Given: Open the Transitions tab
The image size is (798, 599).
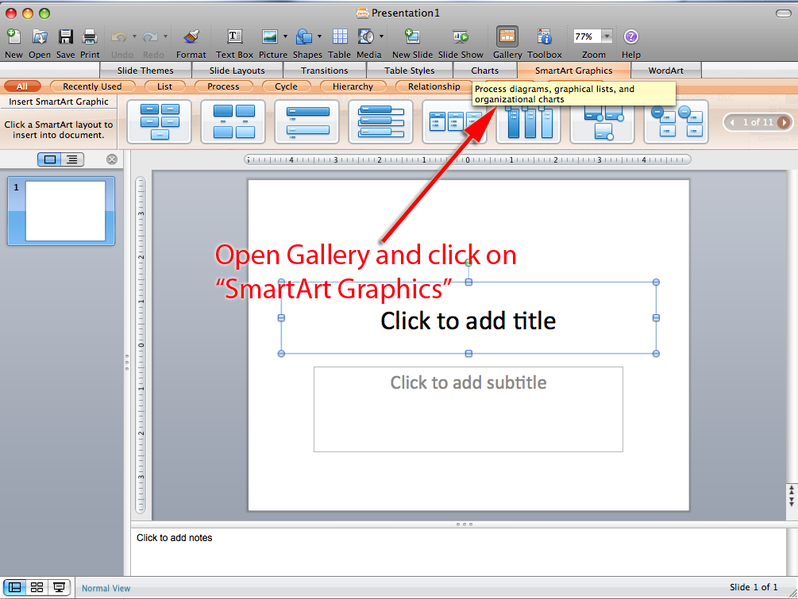Looking at the screenshot, I should tap(324, 71).
